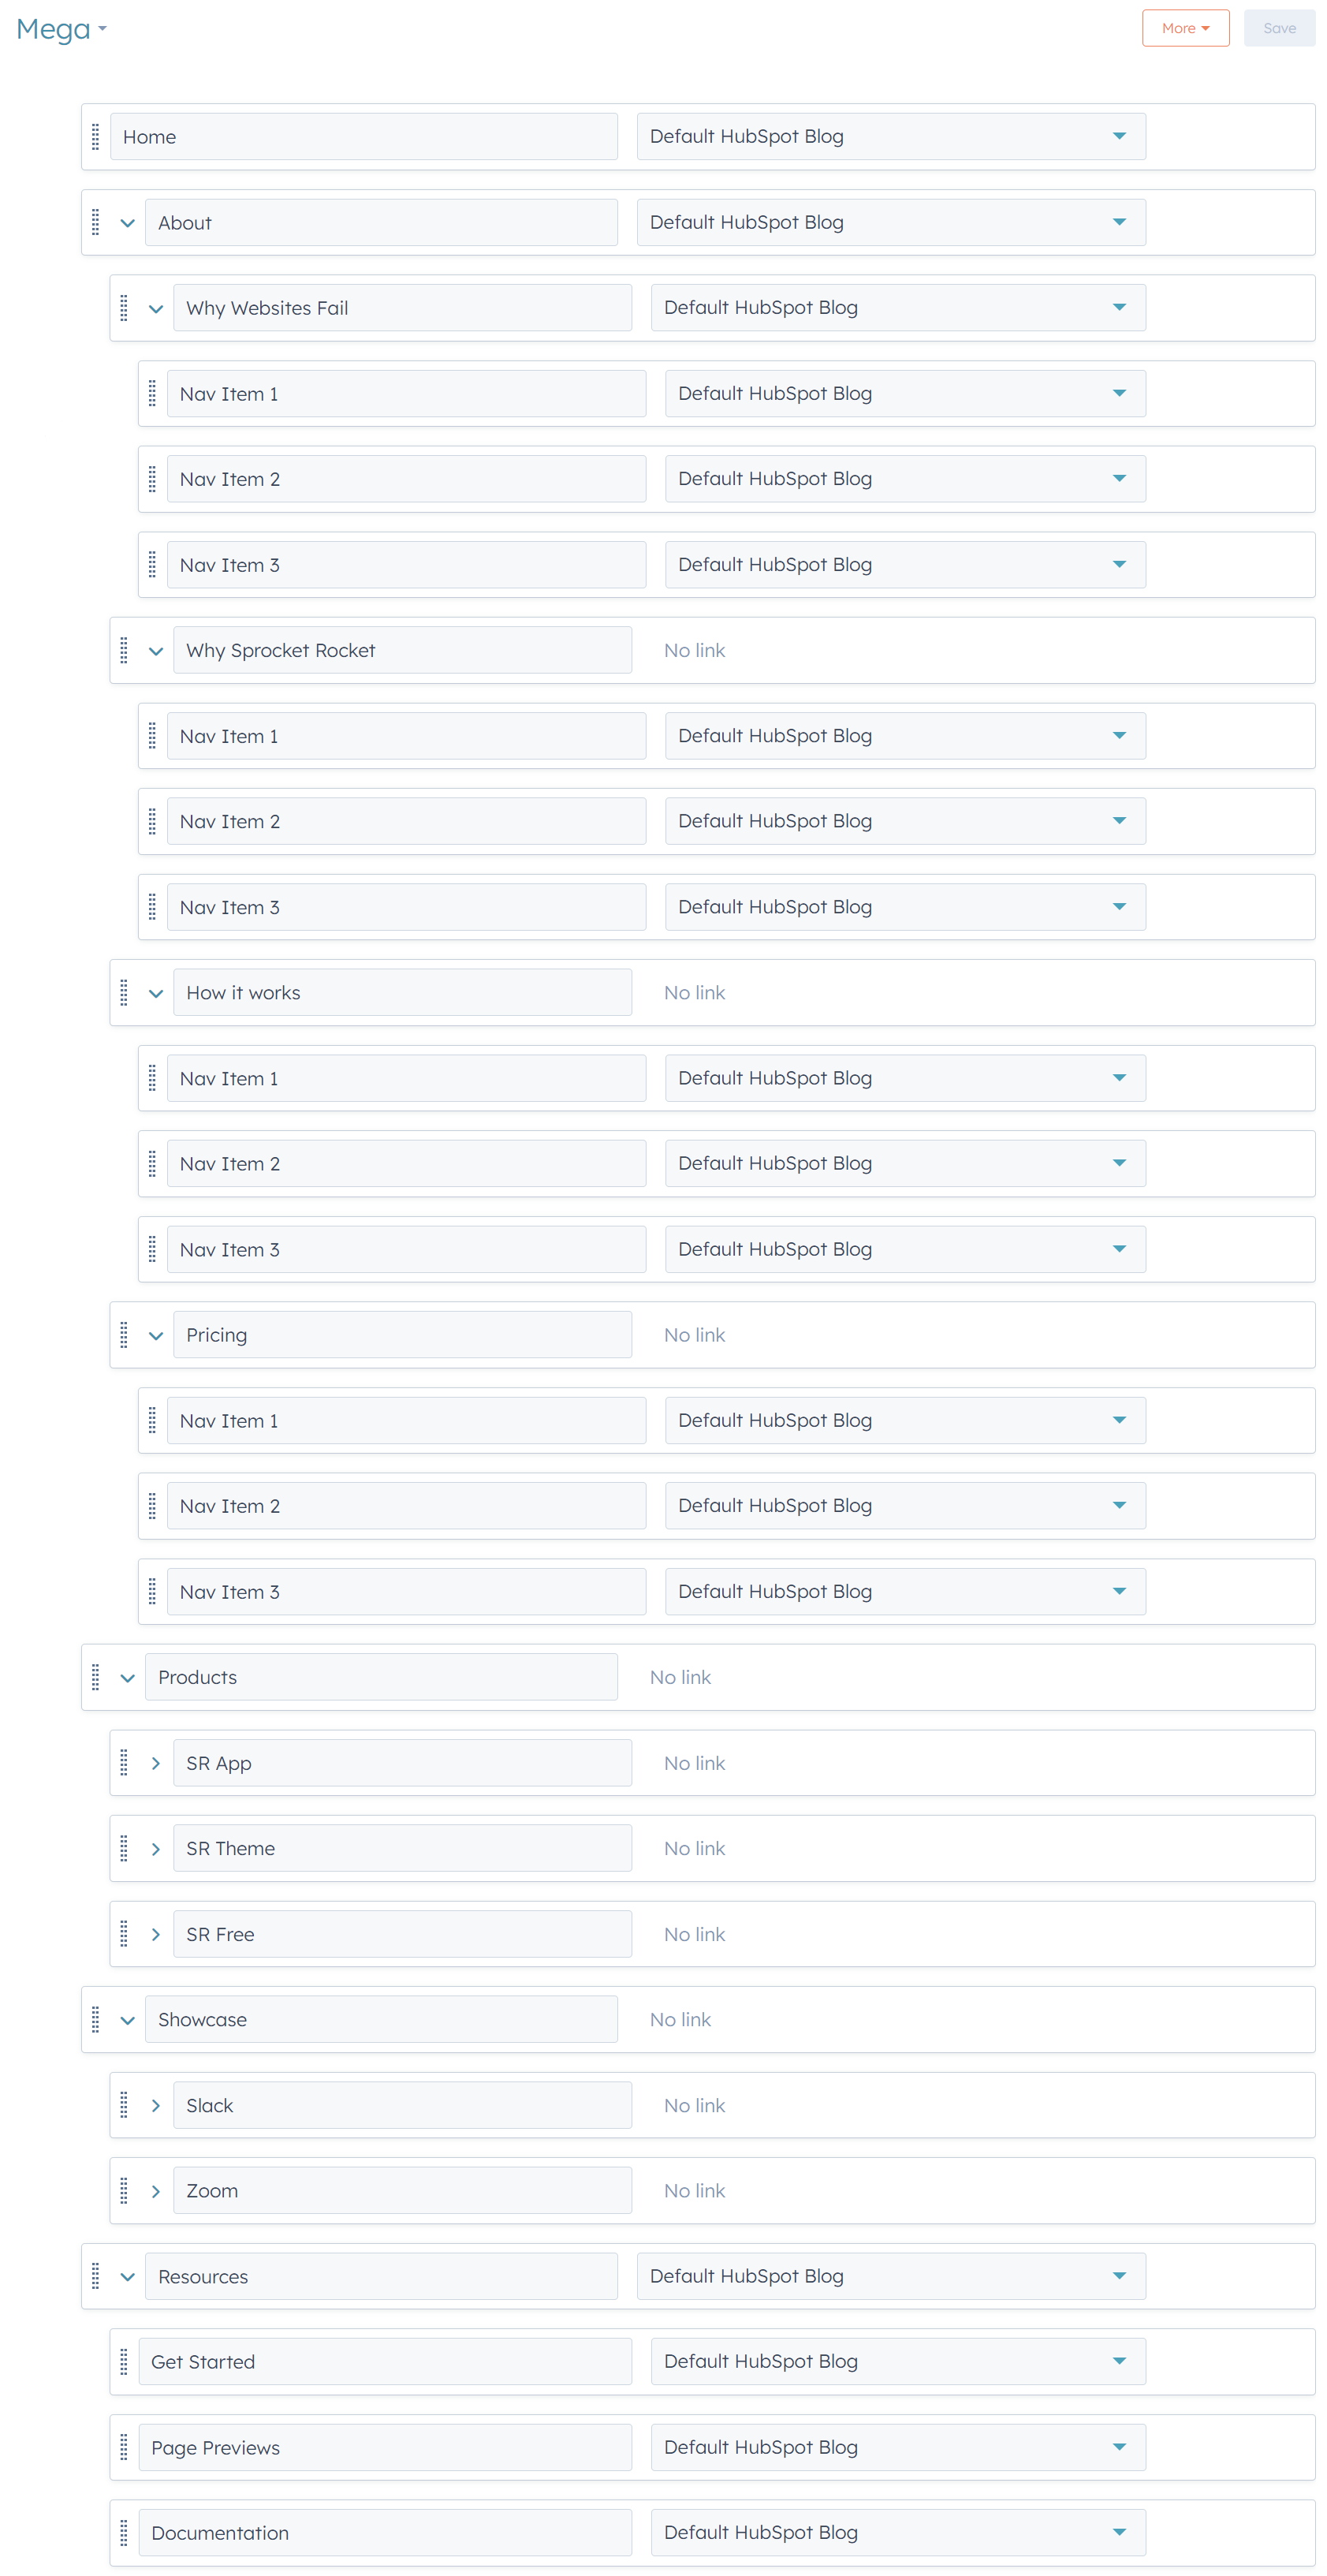Click the drag handle beside Why Sprocket Rocket
Screen dimensions: 1327x2576
point(124,650)
